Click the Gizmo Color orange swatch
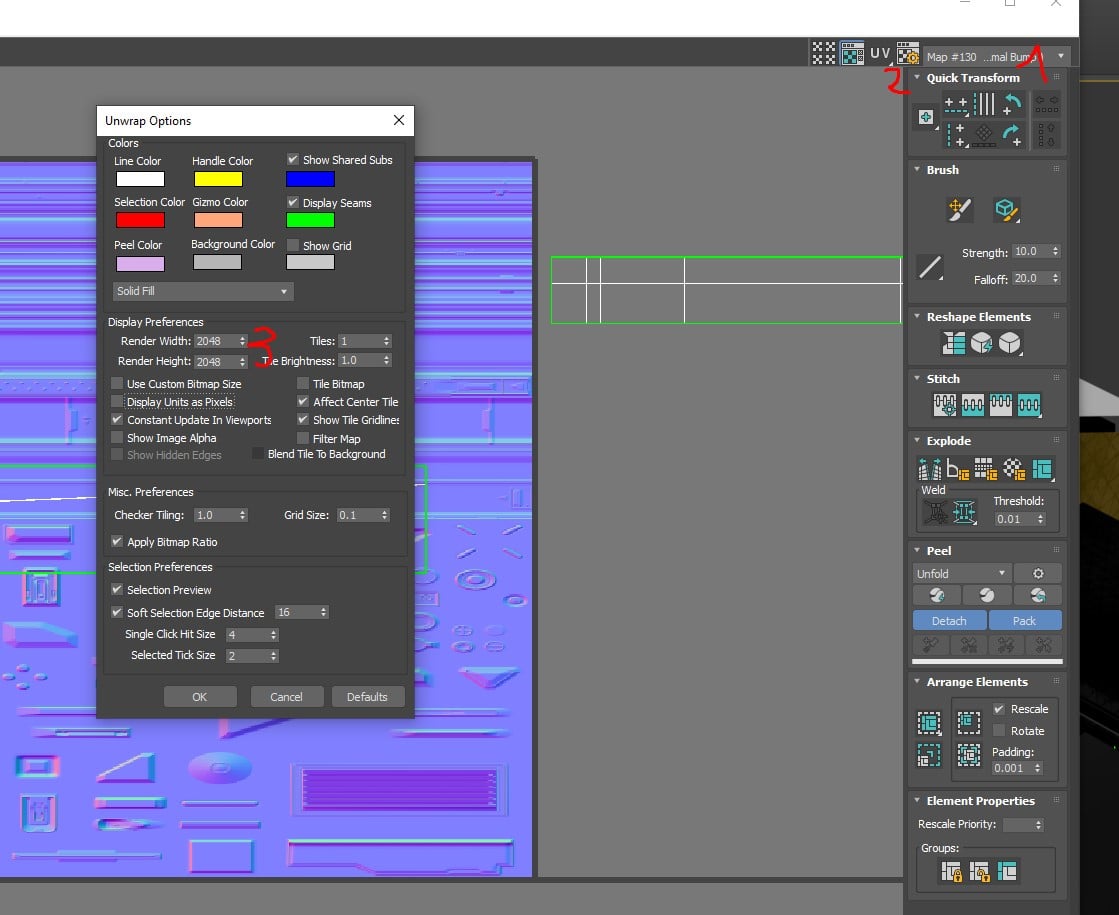1119x915 pixels. click(218, 220)
